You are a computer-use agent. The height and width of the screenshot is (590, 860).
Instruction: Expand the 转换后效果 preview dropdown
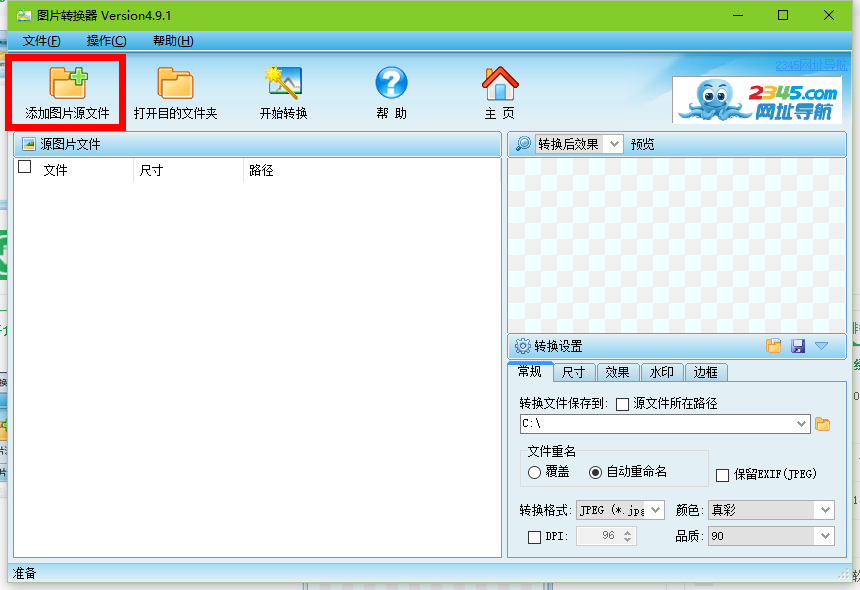pyautogui.click(x=614, y=144)
